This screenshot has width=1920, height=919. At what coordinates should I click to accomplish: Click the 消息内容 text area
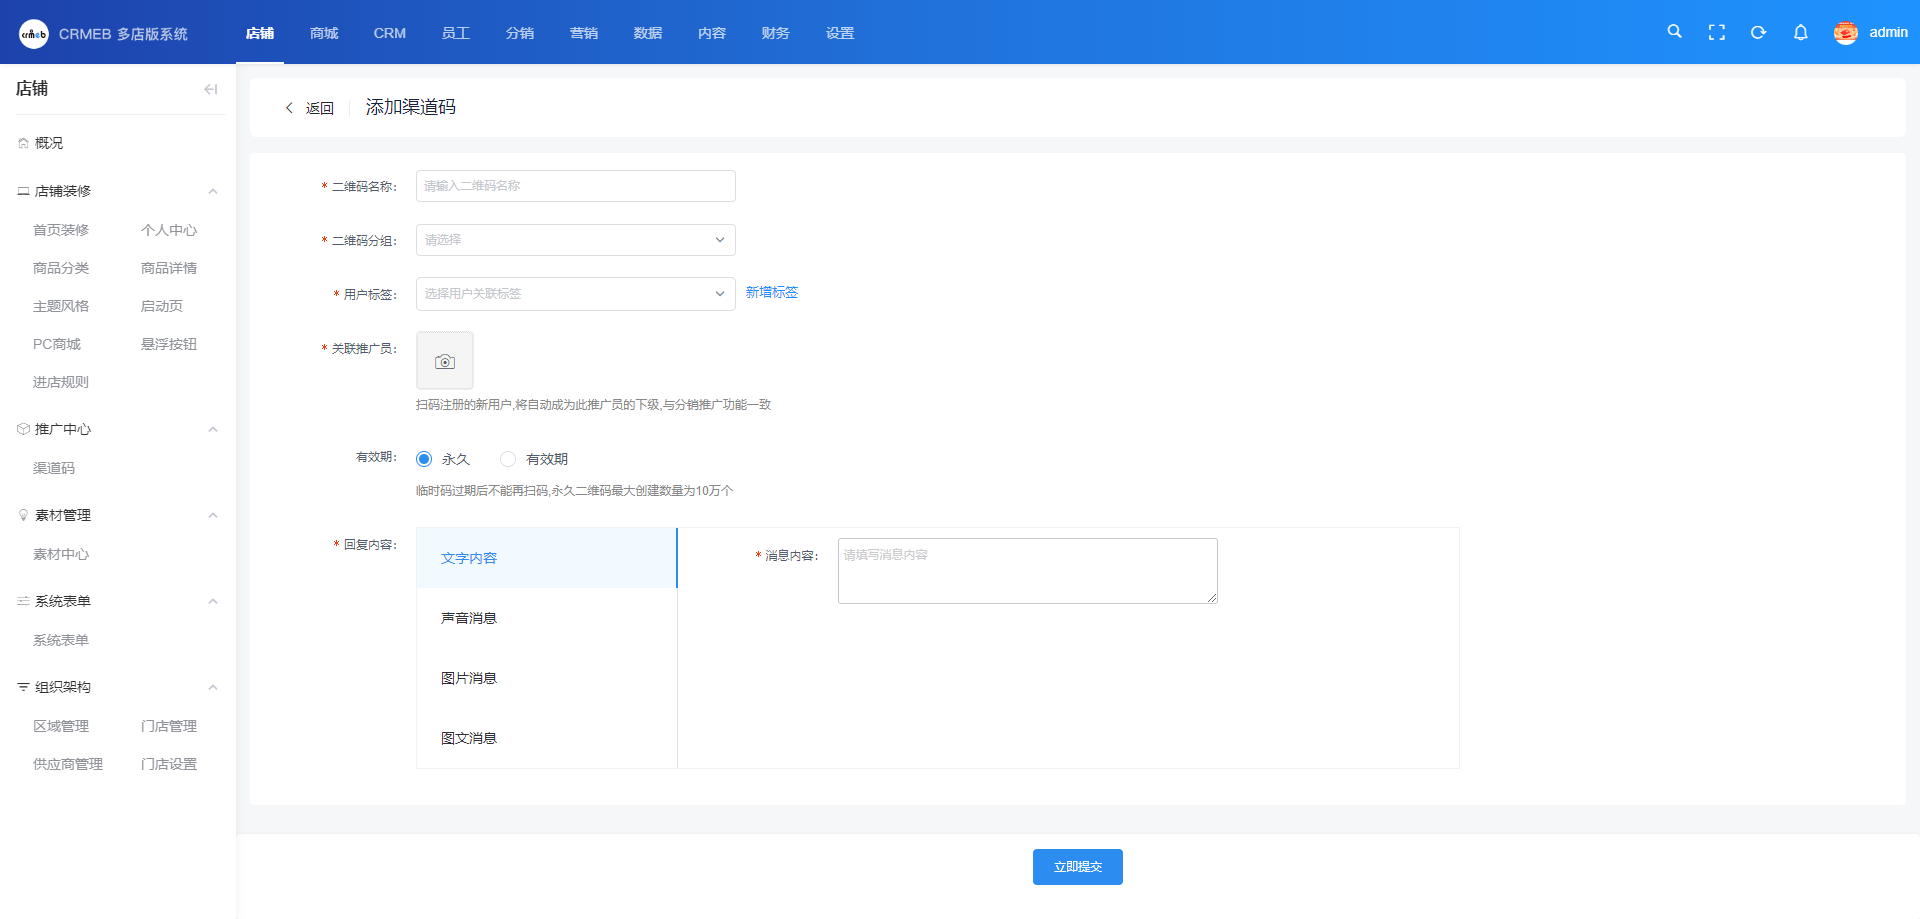pyautogui.click(x=1027, y=571)
